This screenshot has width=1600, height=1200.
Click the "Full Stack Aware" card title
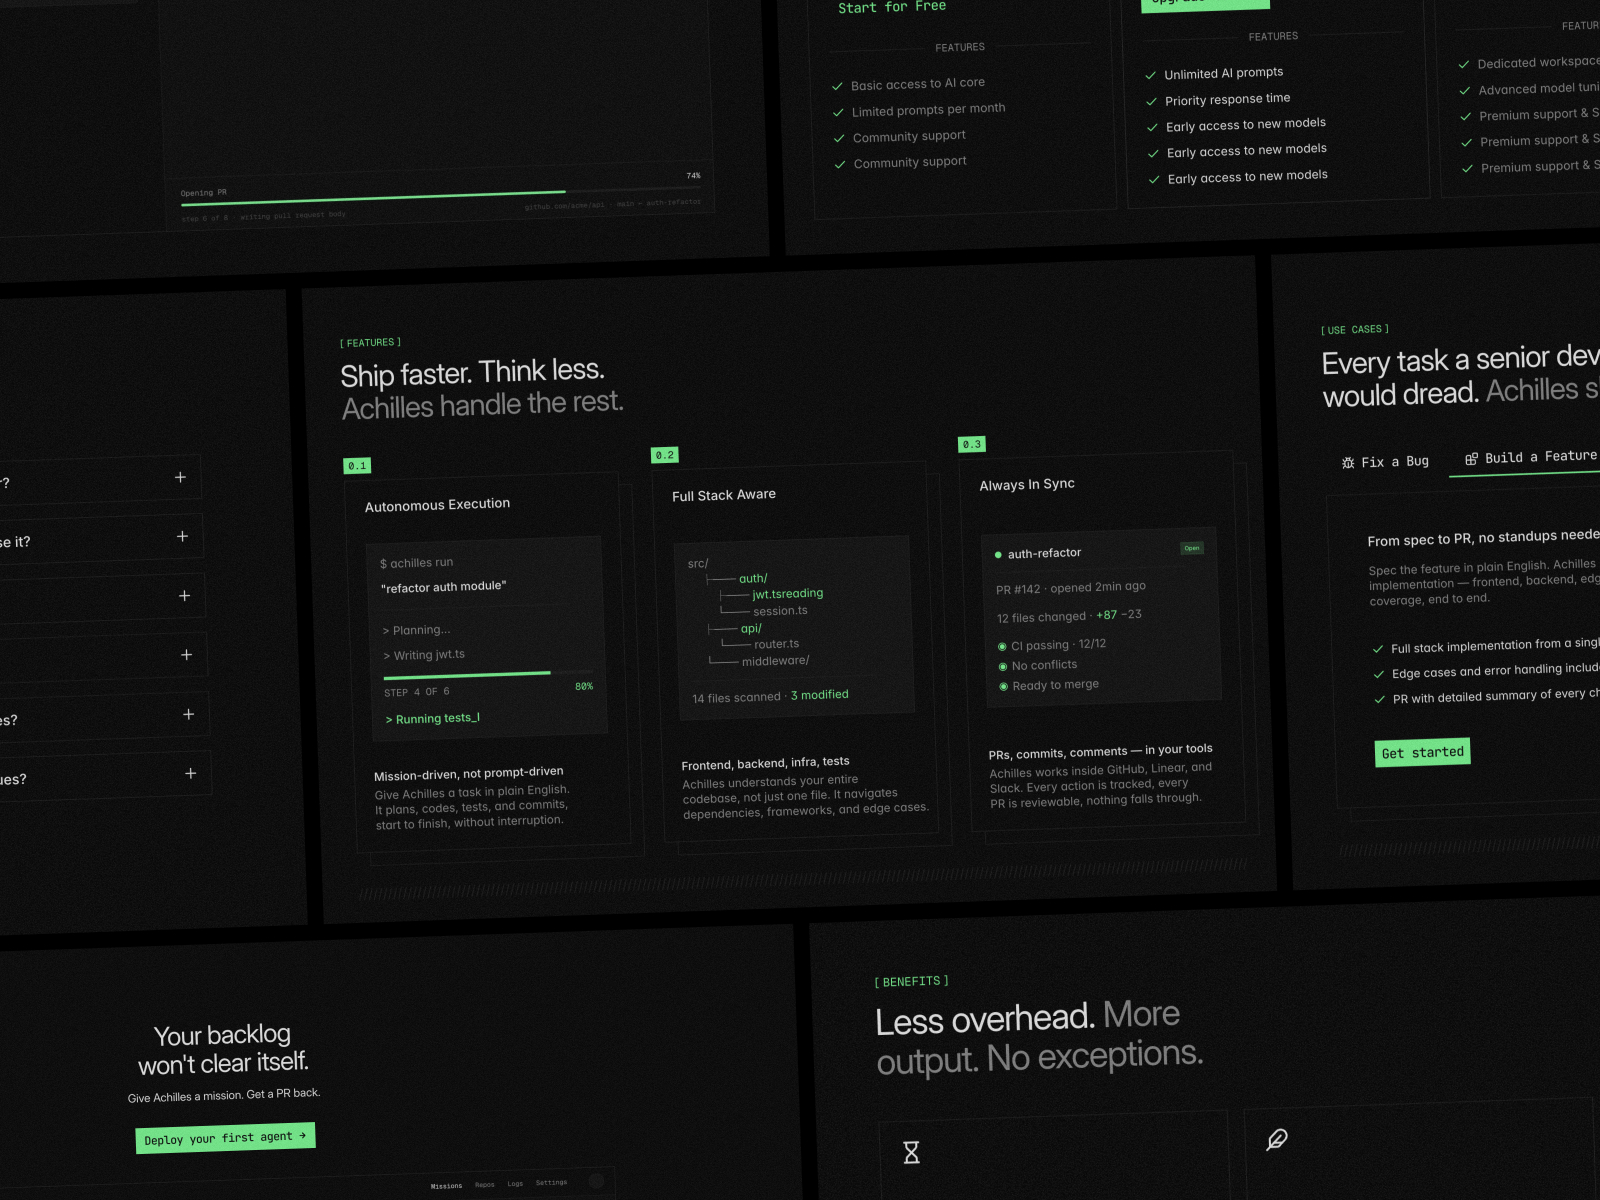[724, 495]
